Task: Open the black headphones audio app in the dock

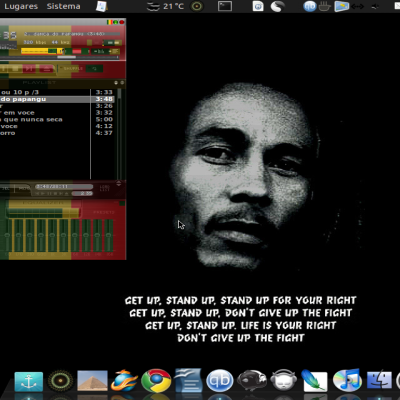Action: coord(252,380)
